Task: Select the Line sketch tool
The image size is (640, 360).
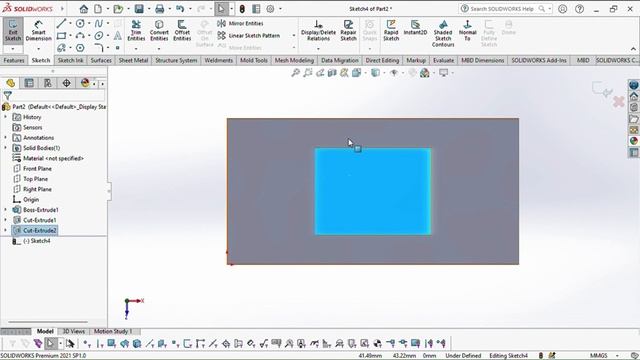Action: (x=61, y=23)
